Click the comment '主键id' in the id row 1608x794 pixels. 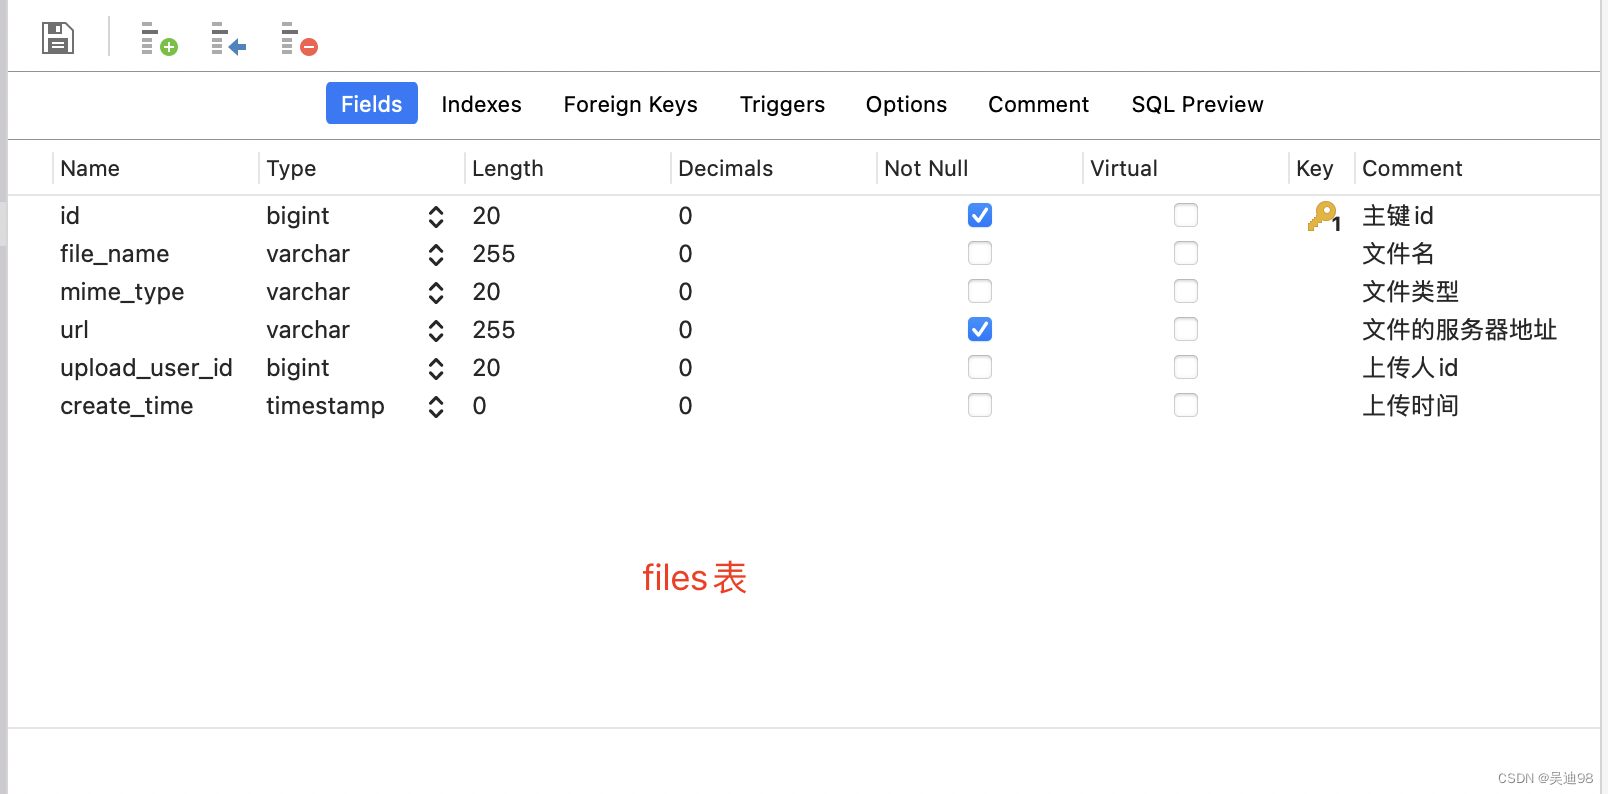tap(1398, 216)
